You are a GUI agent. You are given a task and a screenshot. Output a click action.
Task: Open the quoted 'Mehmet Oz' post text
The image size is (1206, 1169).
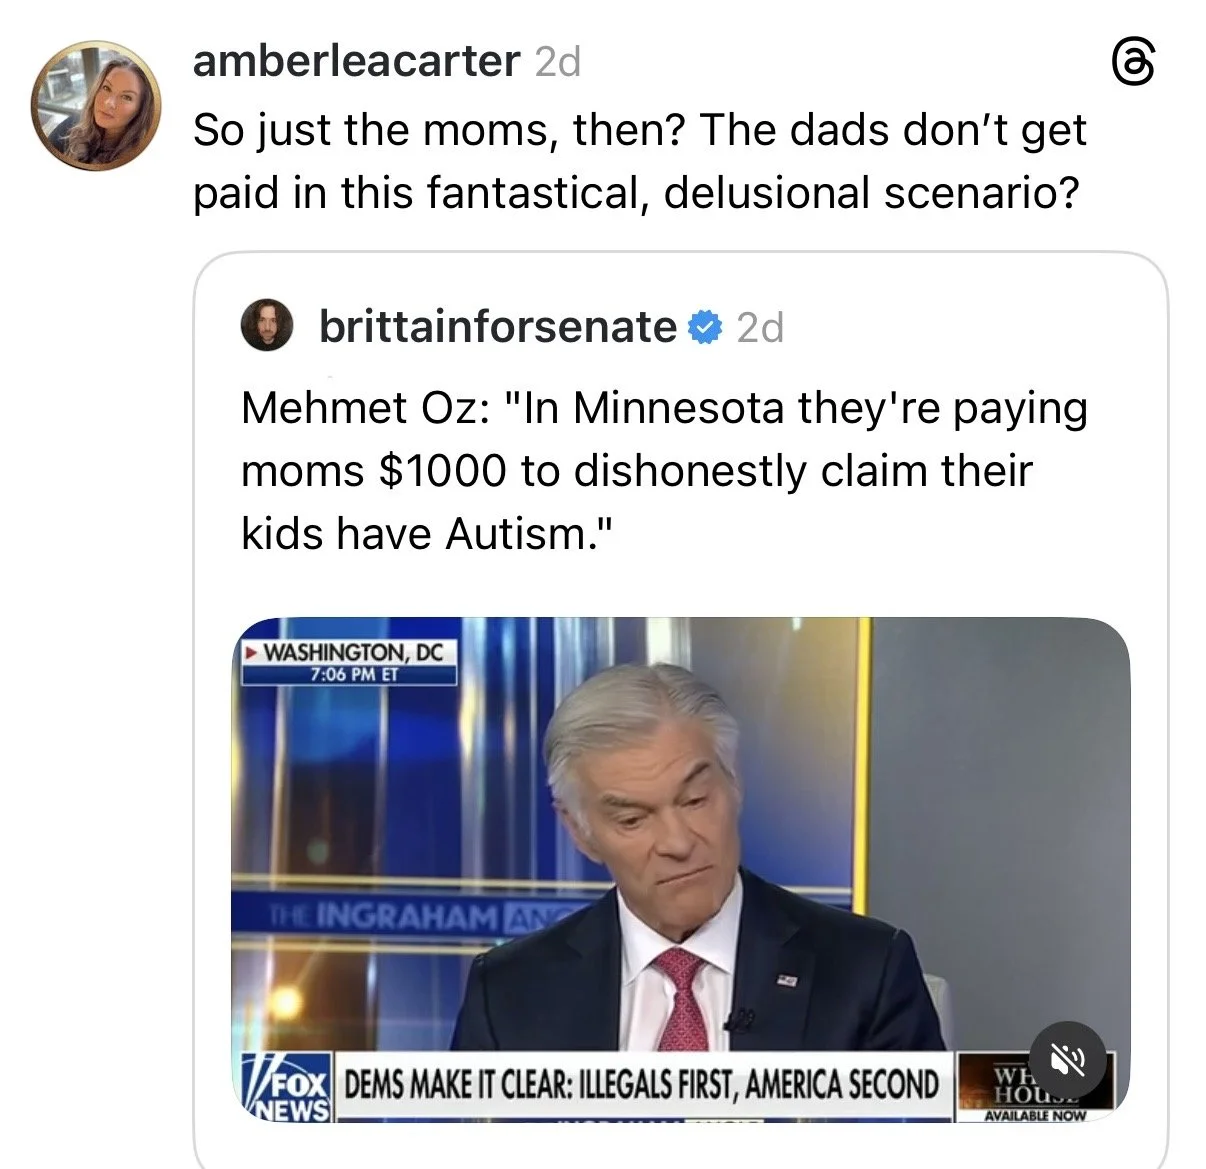(x=664, y=470)
